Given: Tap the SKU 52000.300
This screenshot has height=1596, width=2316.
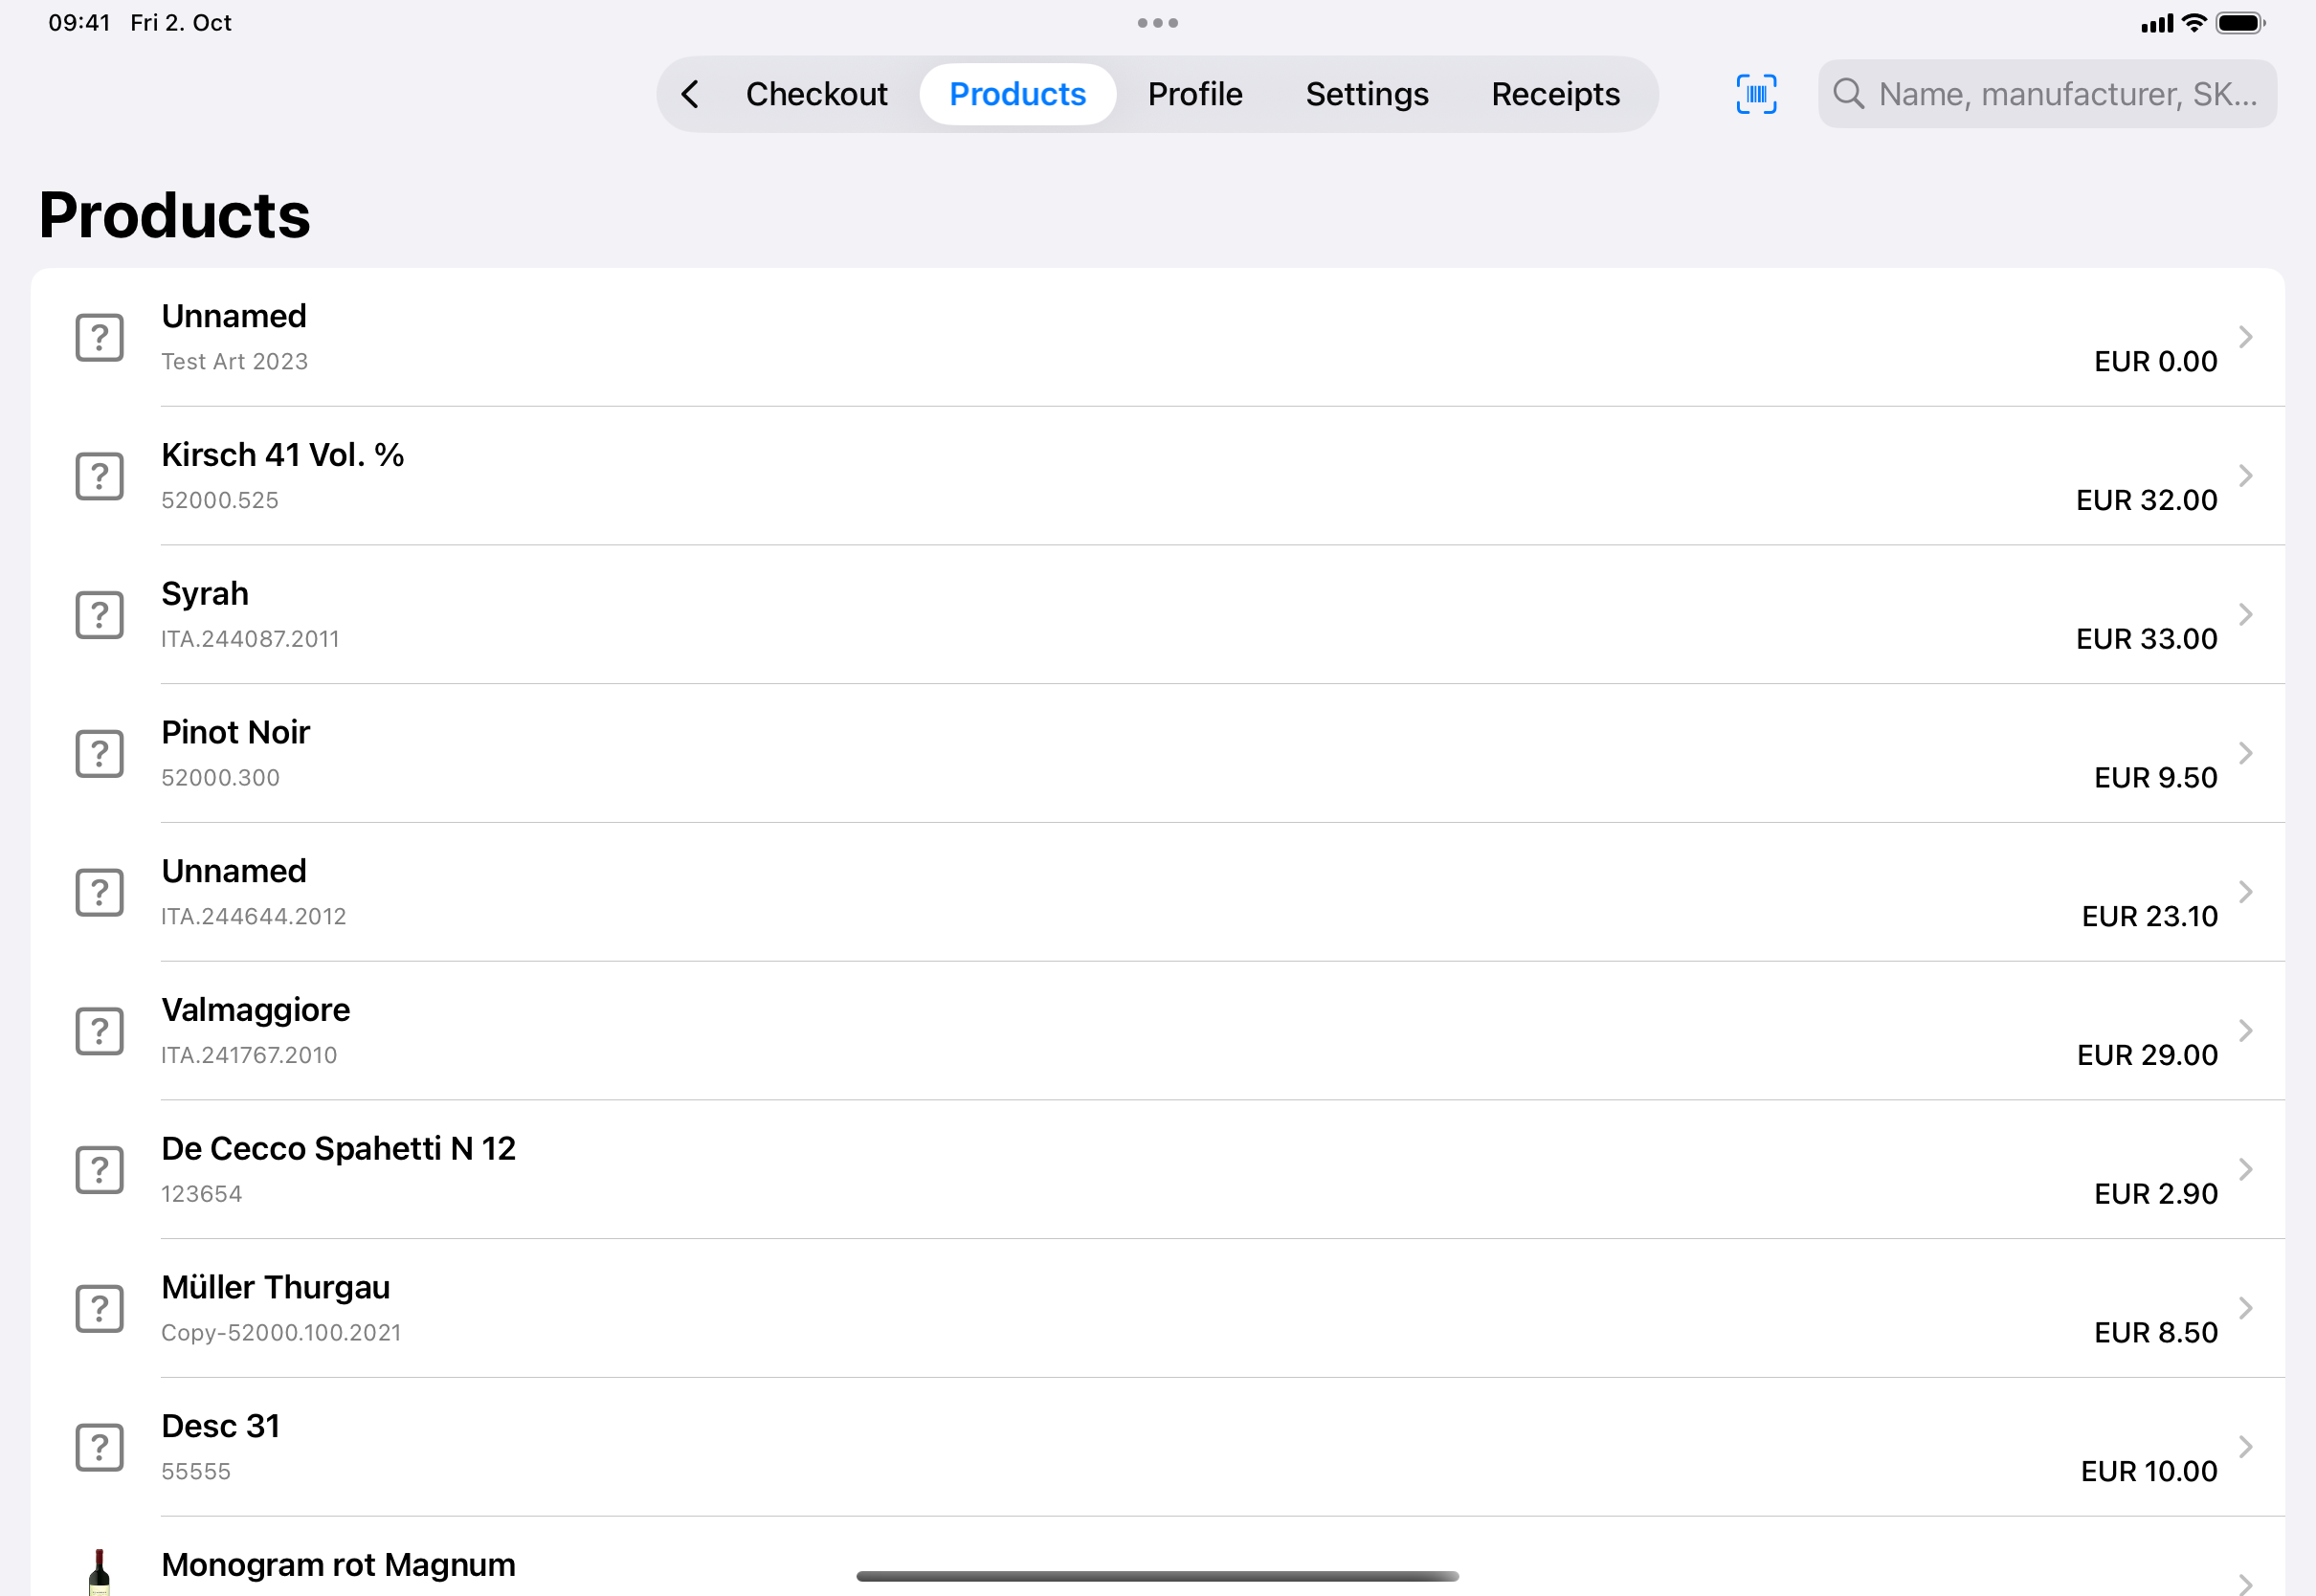Looking at the screenshot, I should tap(221, 779).
